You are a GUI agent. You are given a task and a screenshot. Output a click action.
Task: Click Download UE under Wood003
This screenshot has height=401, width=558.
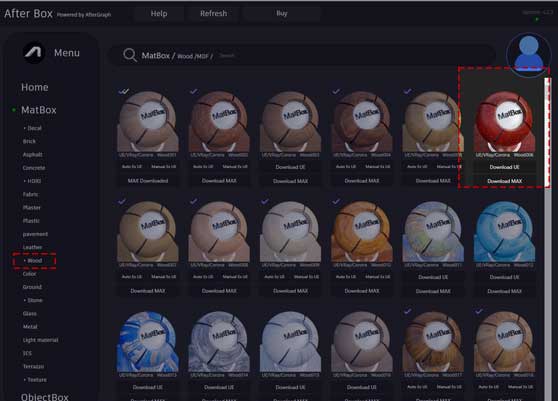(290, 167)
